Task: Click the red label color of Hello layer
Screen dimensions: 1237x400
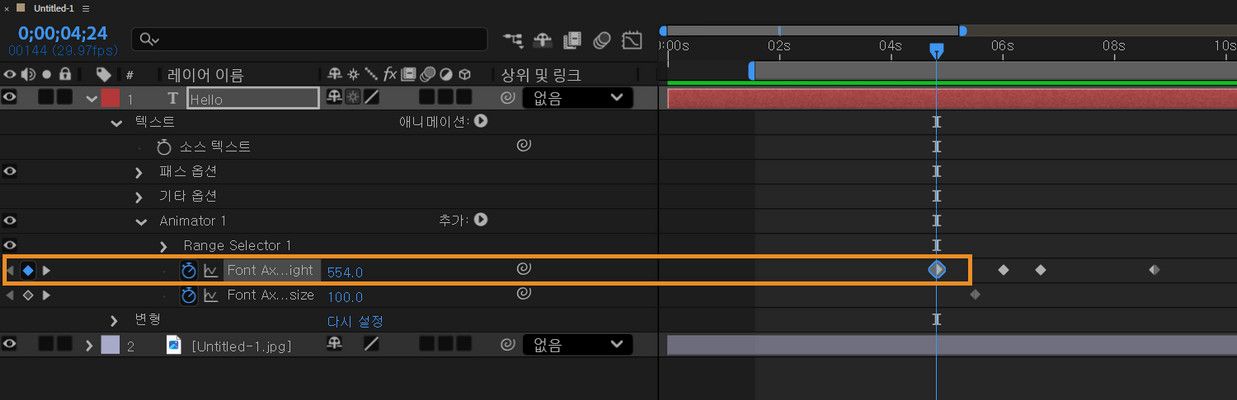Action: click(x=110, y=98)
